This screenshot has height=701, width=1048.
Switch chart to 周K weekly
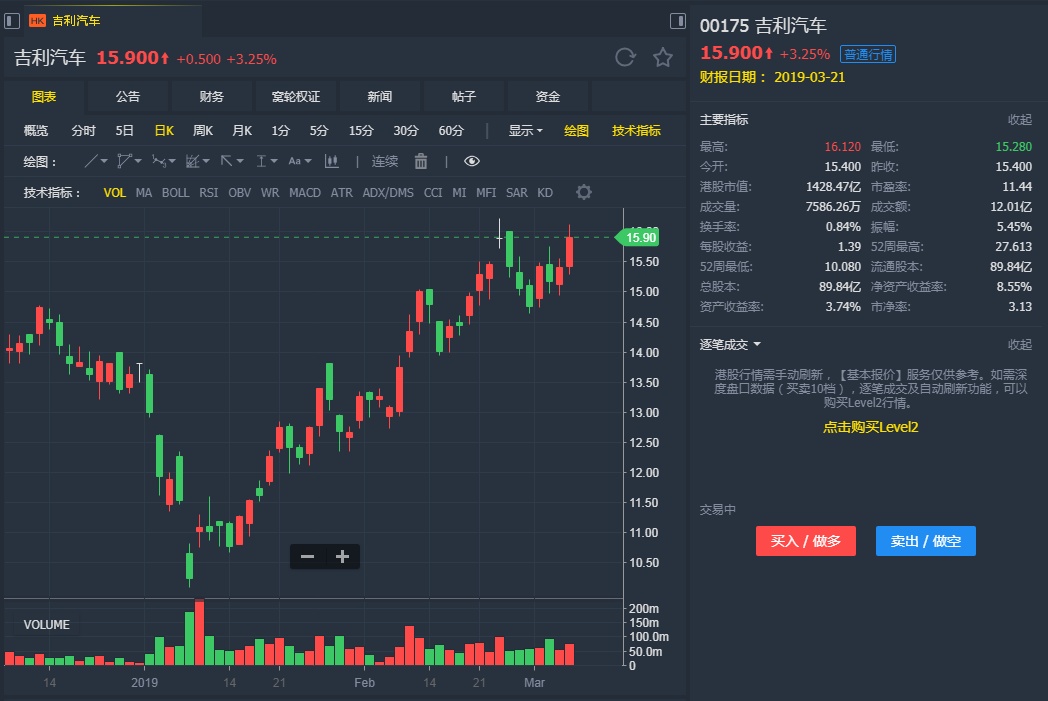coord(203,130)
